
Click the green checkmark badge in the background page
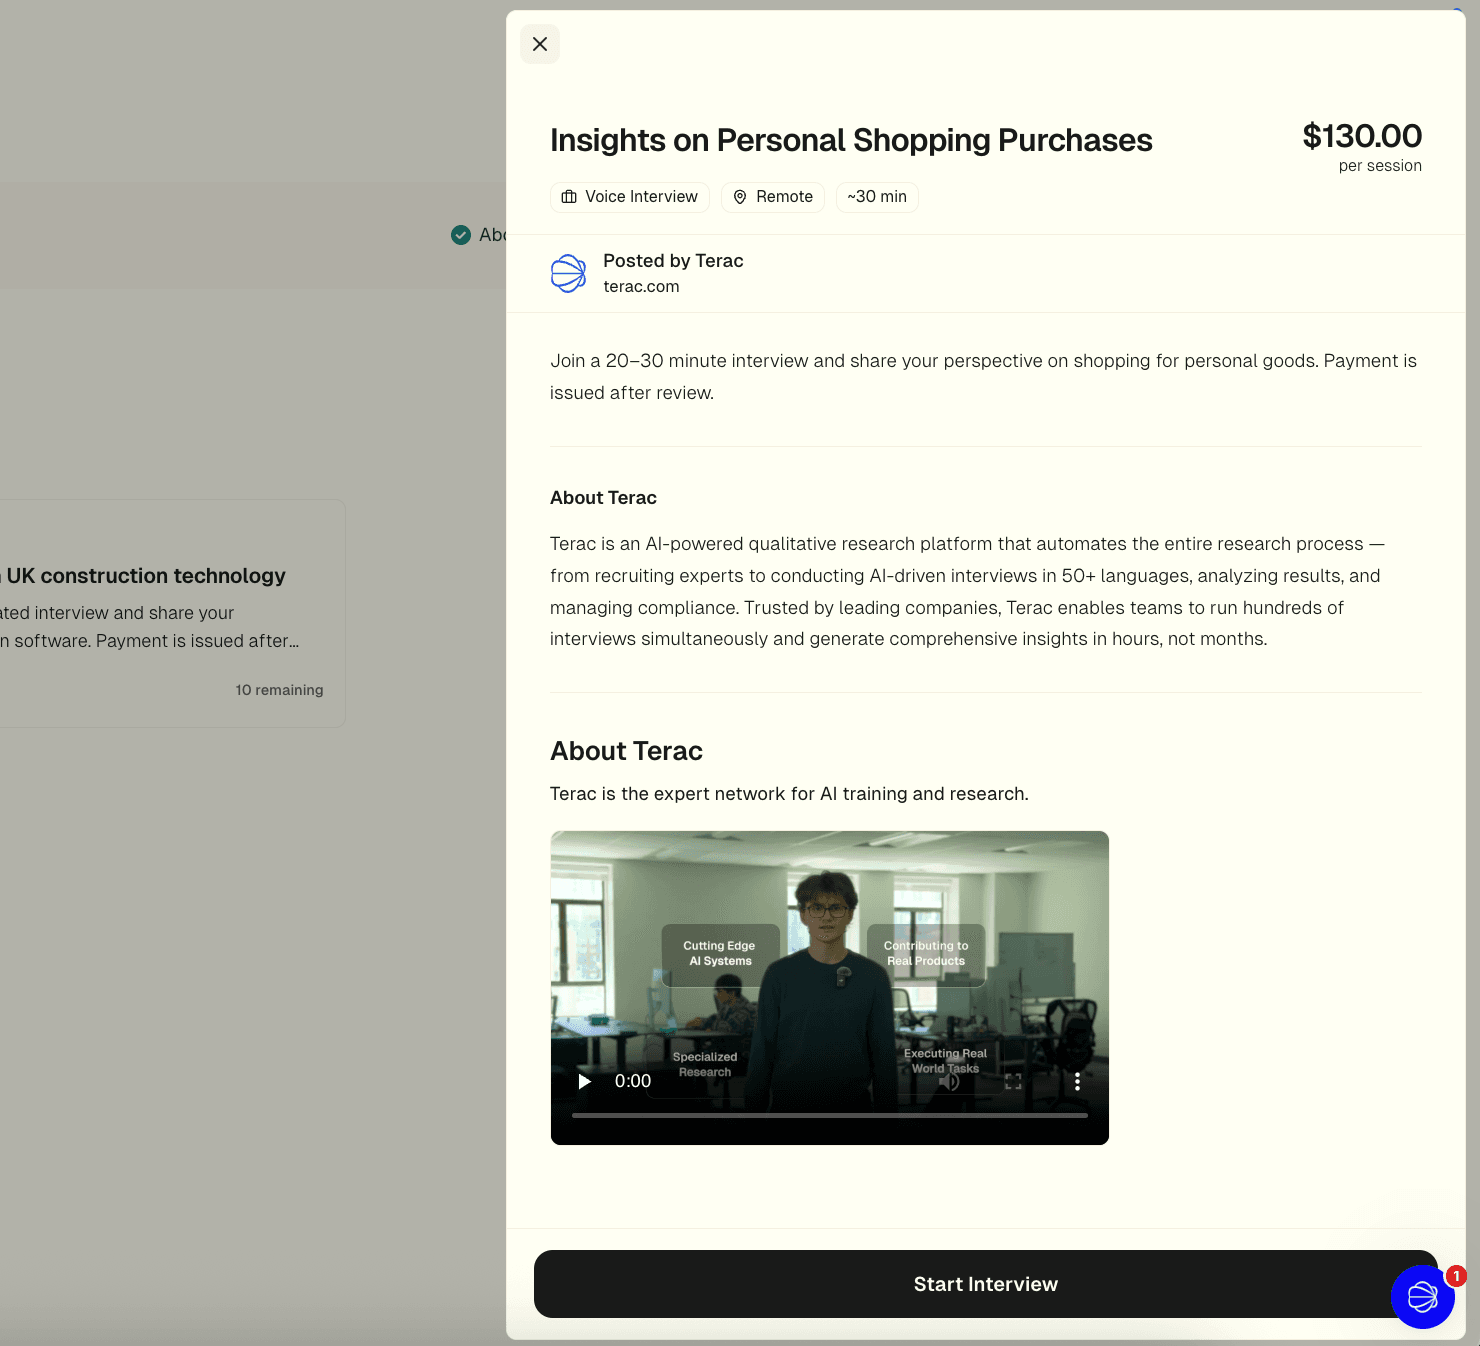click(x=461, y=235)
